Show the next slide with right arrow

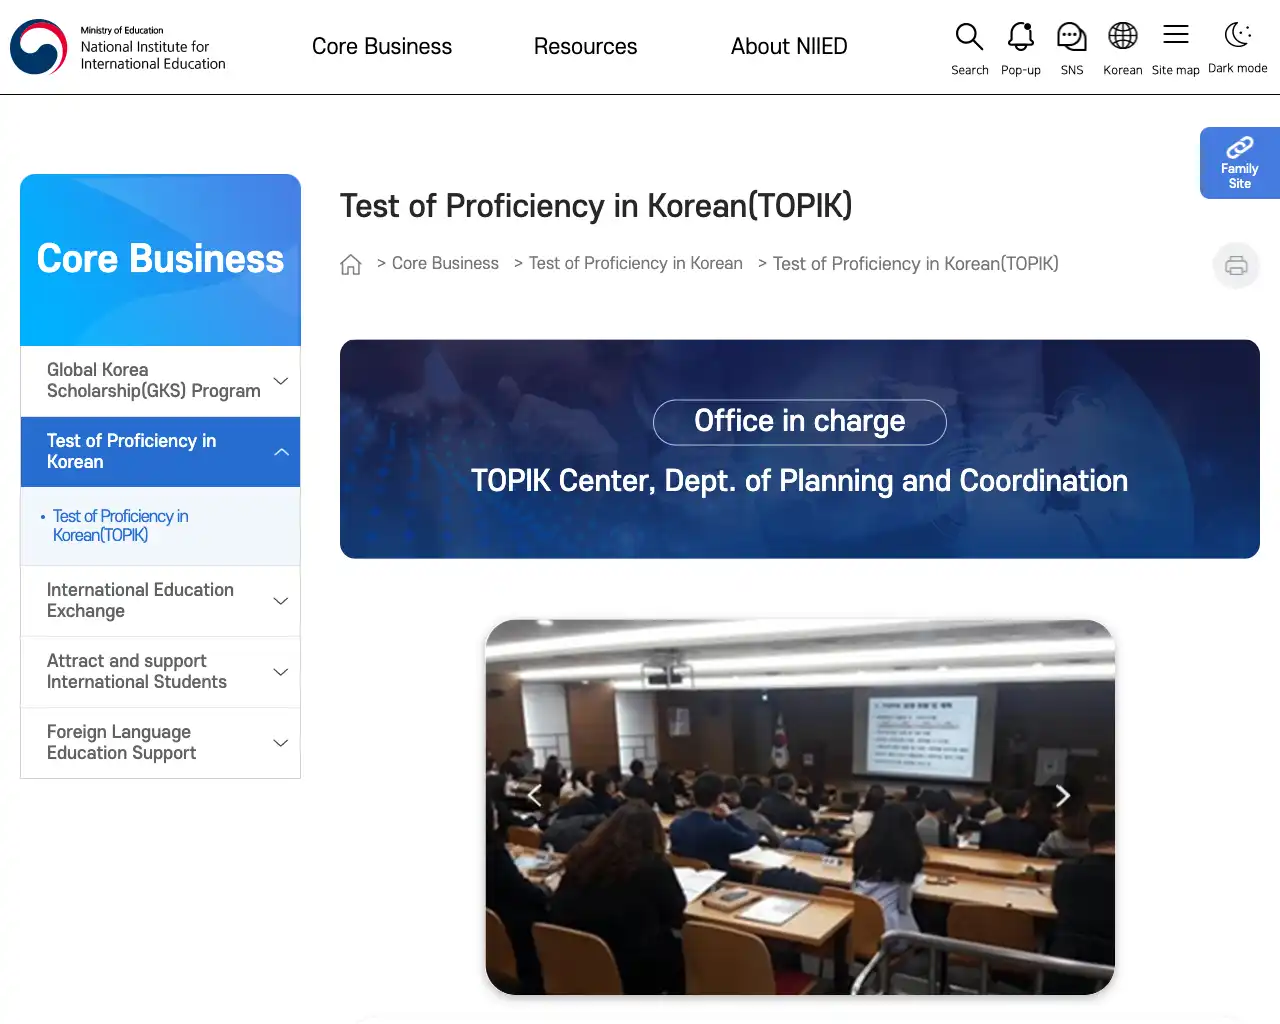(x=1063, y=796)
